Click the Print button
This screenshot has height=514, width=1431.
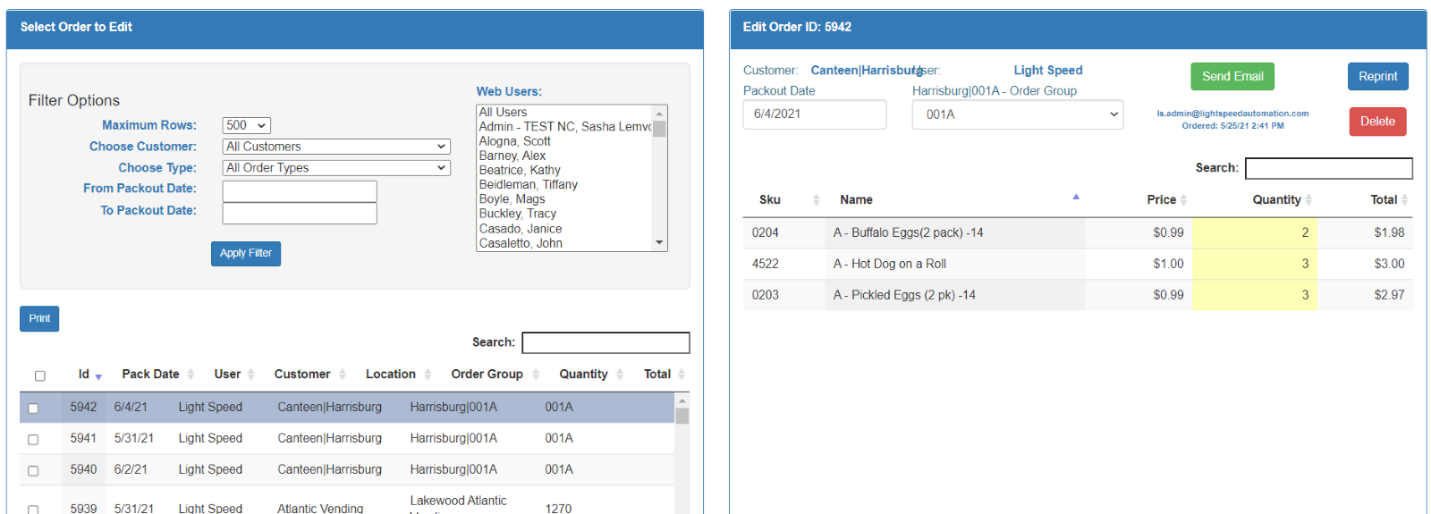pos(40,319)
